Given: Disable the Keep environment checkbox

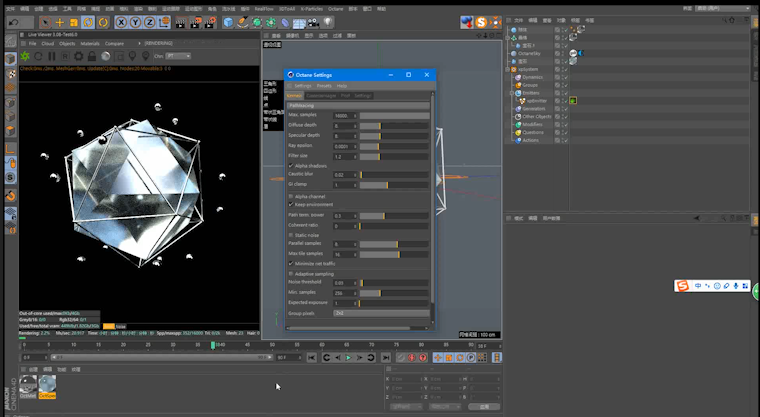Looking at the screenshot, I should point(291,204).
